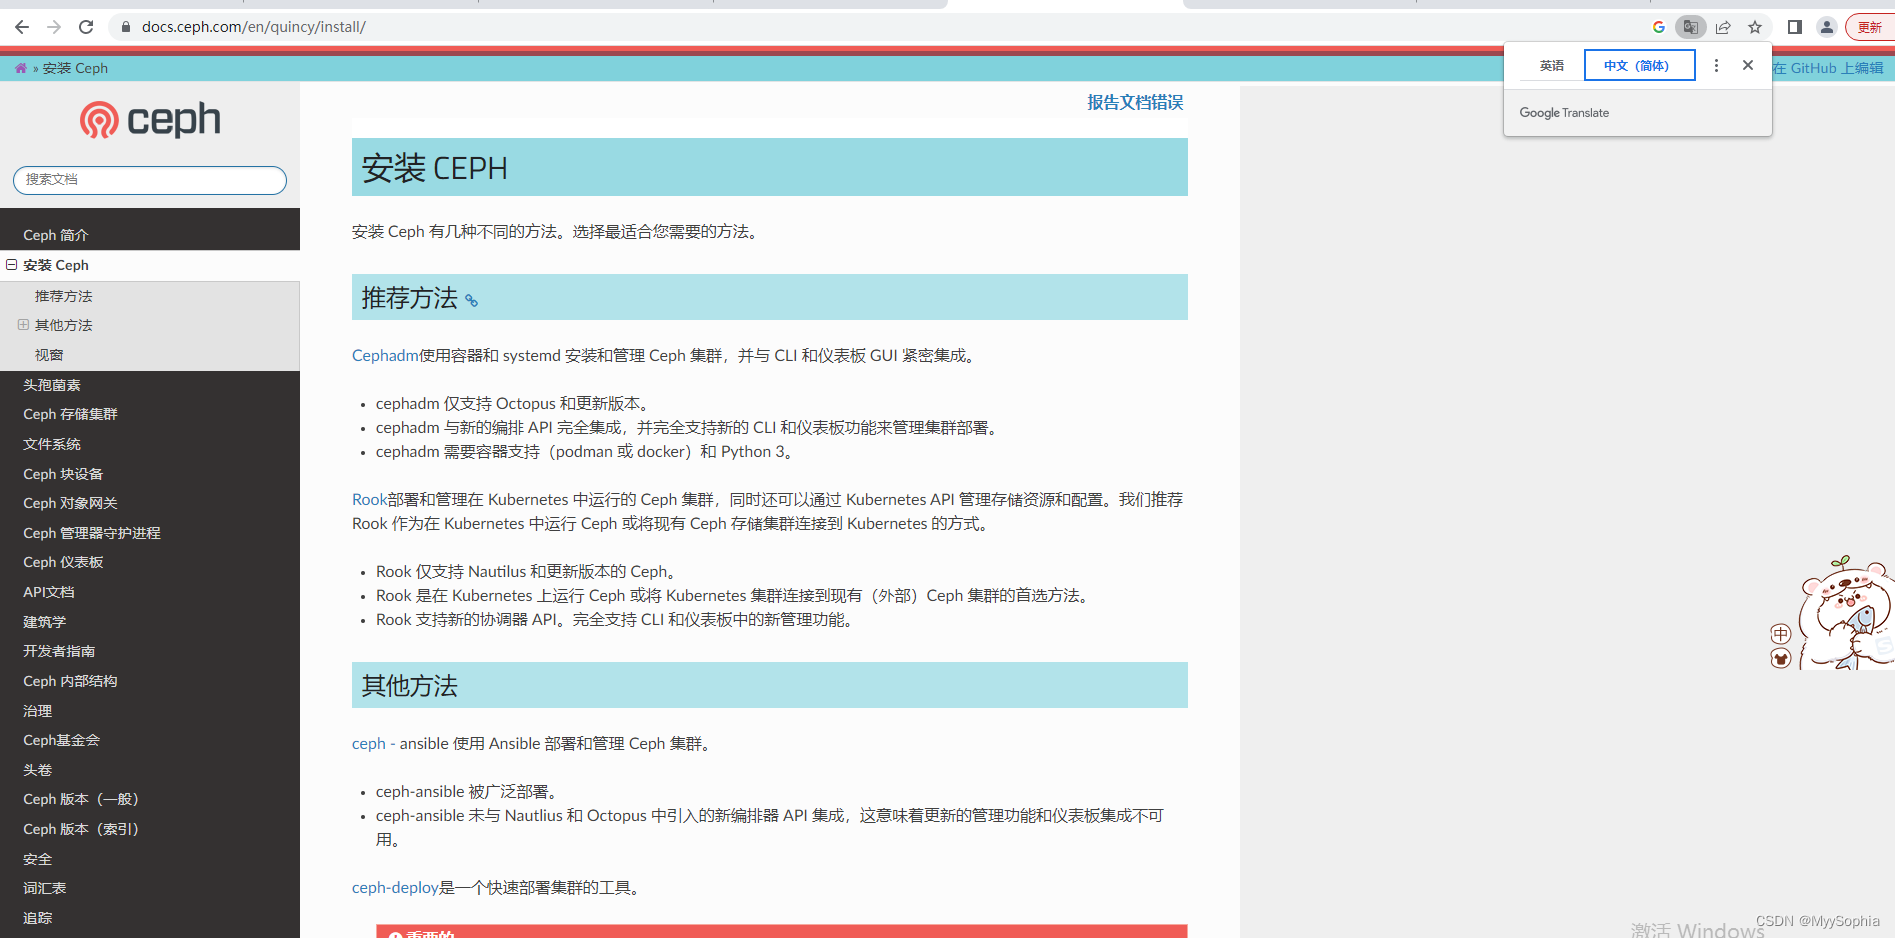Click the 安装 CEPH page heading

click(x=435, y=168)
